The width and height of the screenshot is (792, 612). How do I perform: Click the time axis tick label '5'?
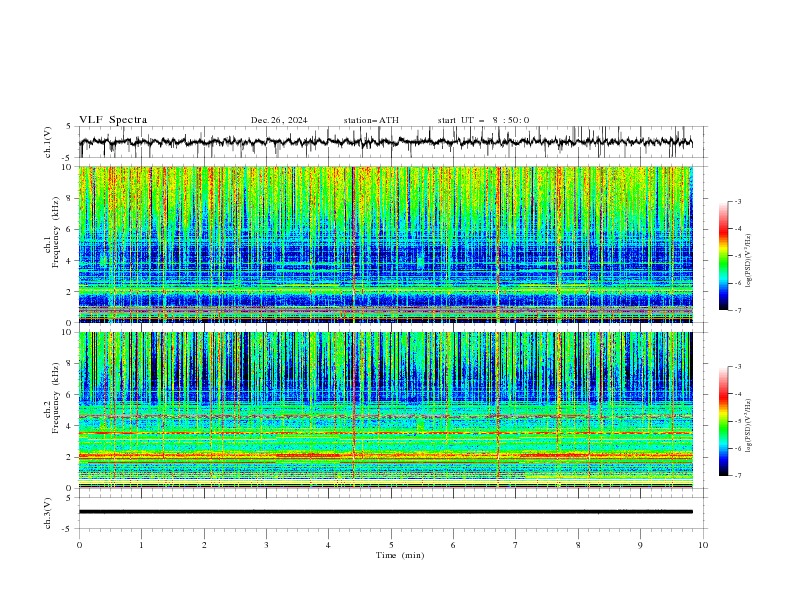pyautogui.click(x=391, y=545)
